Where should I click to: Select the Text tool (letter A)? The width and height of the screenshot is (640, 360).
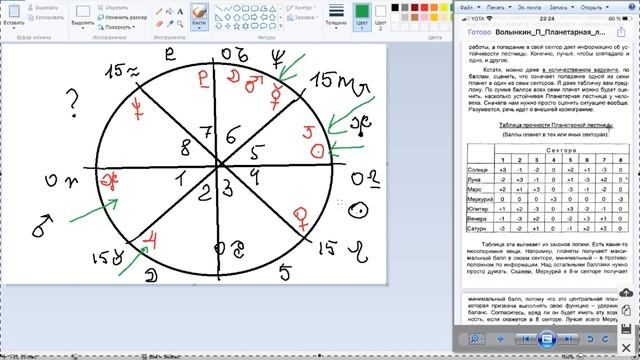180,12
